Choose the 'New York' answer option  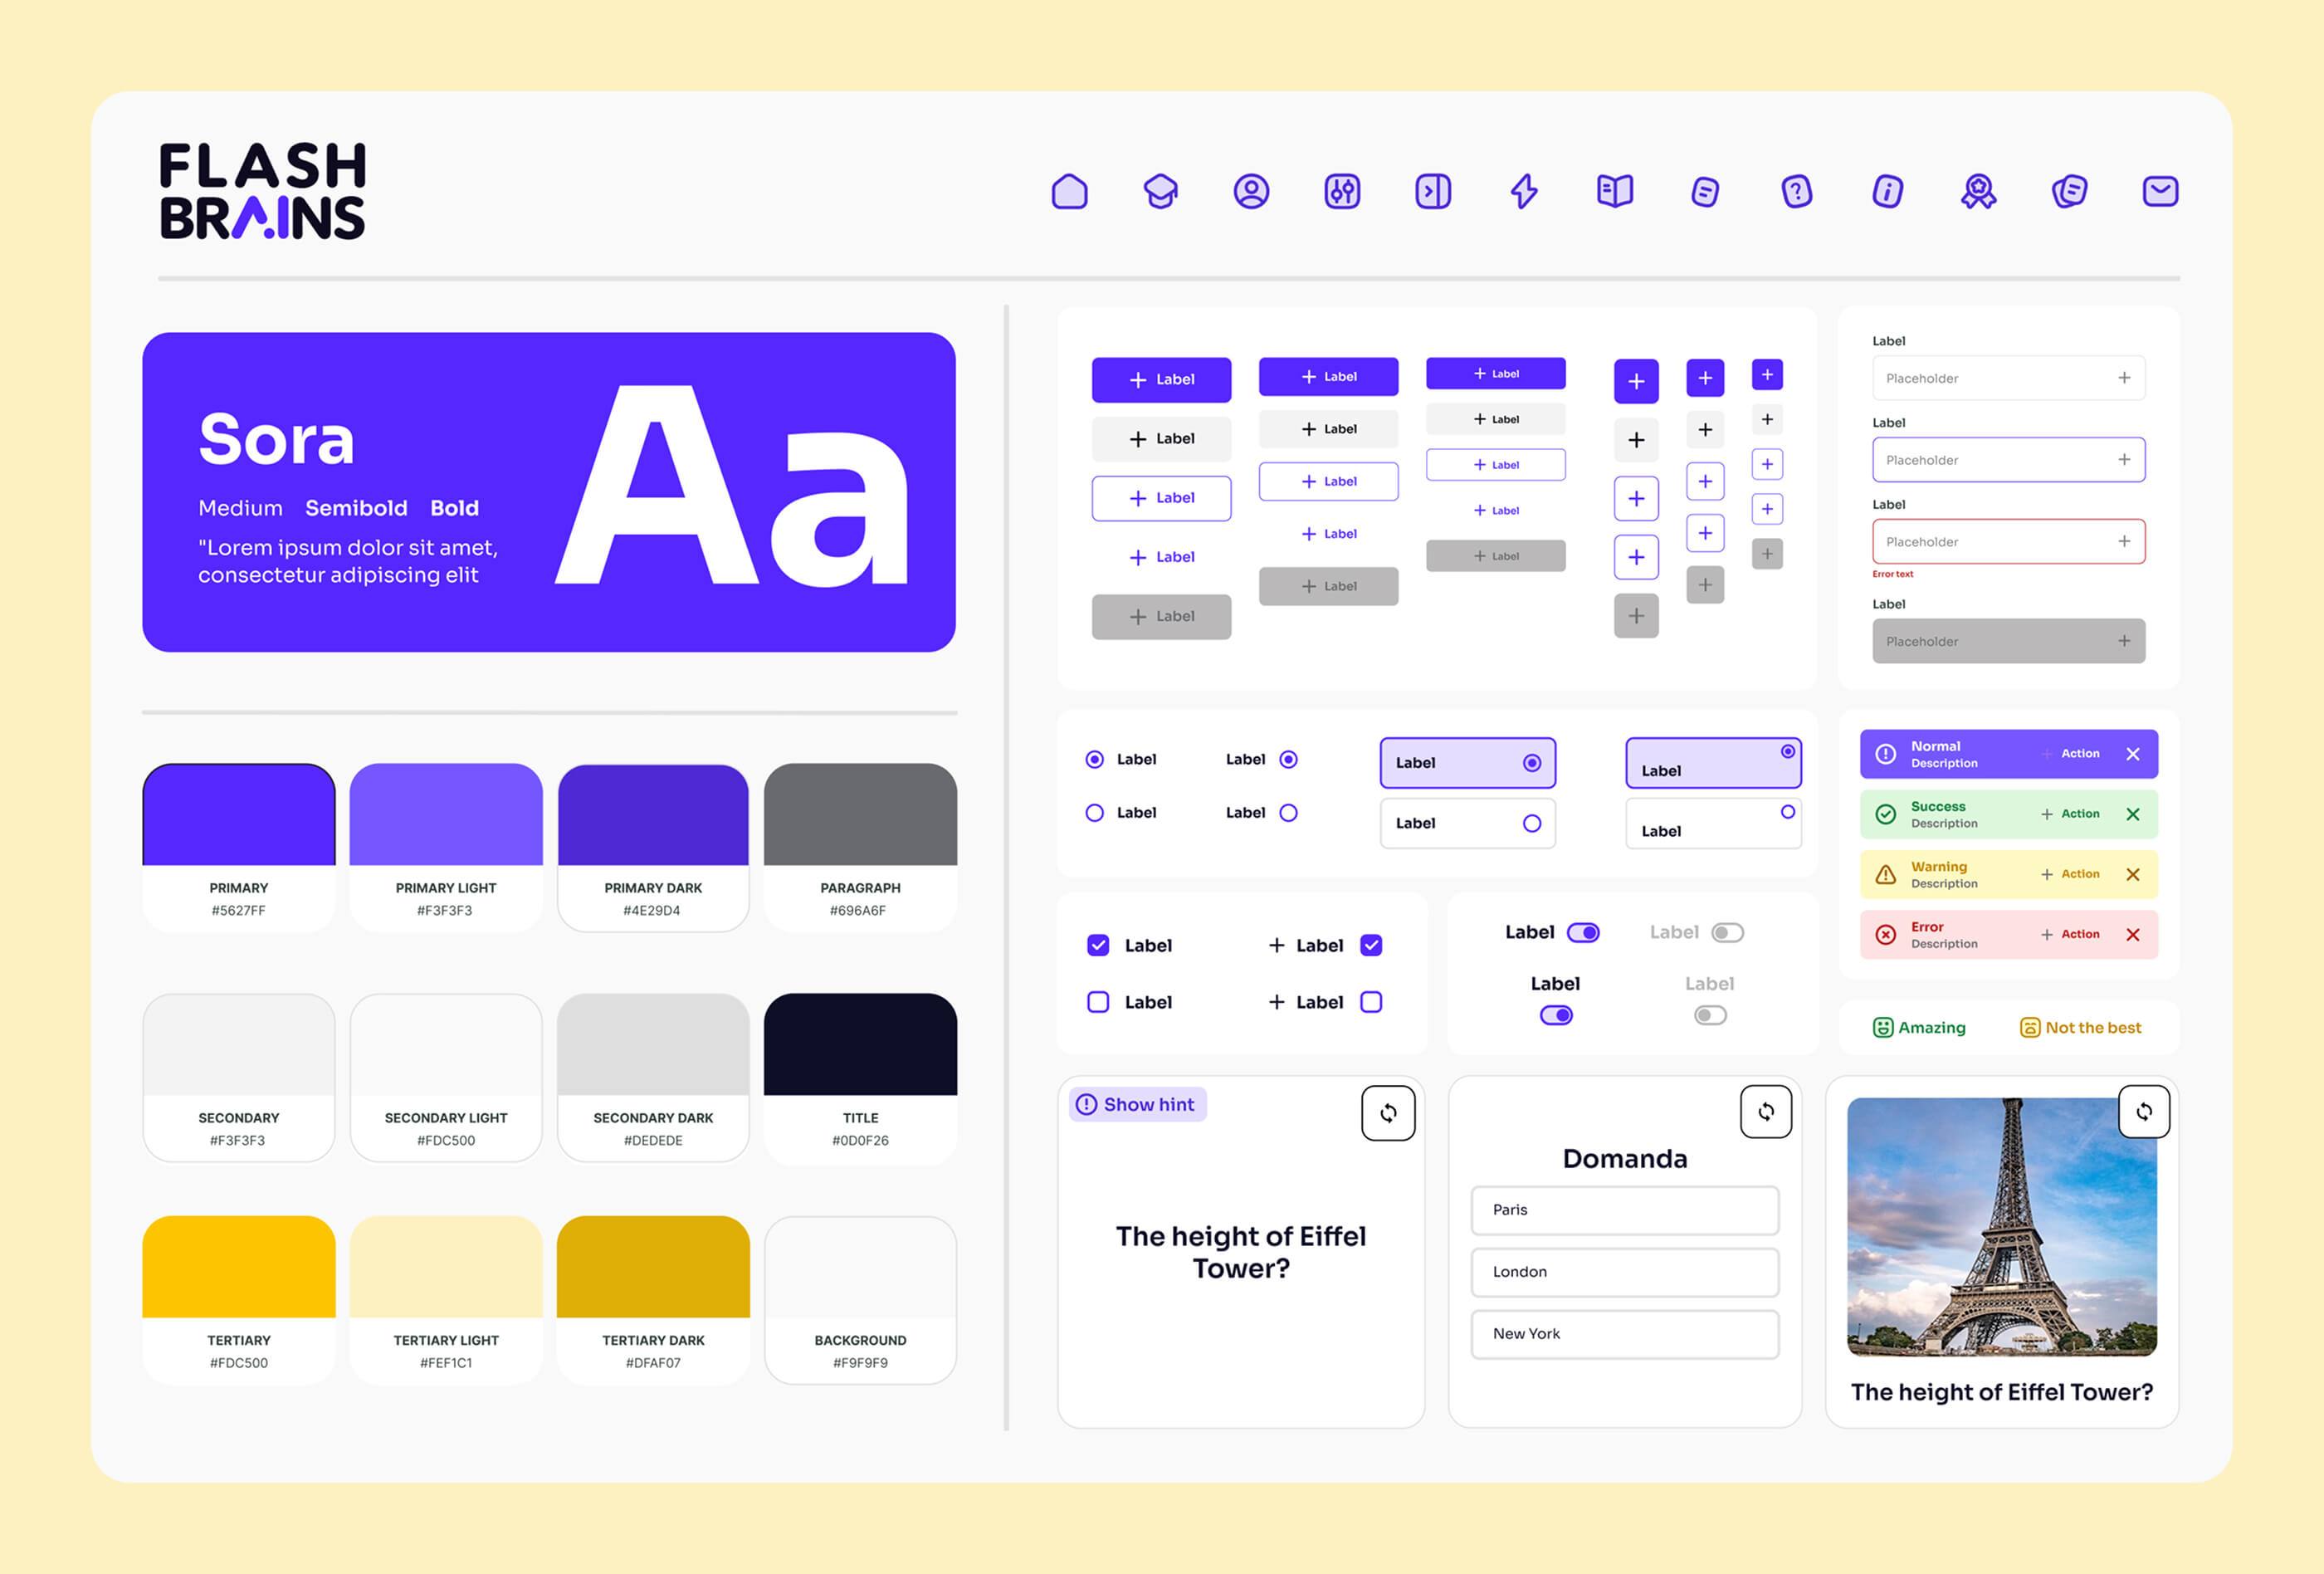[x=1625, y=1334]
